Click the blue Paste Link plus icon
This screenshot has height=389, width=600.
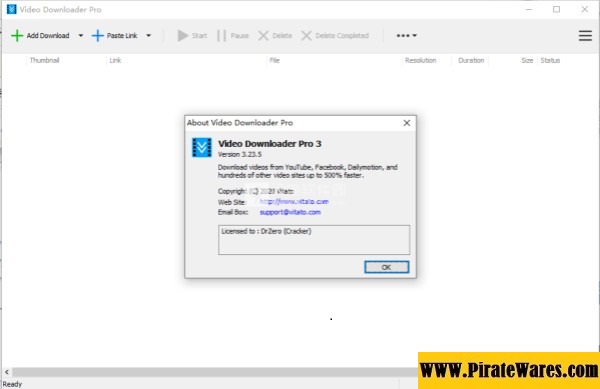pyautogui.click(x=98, y=36)
